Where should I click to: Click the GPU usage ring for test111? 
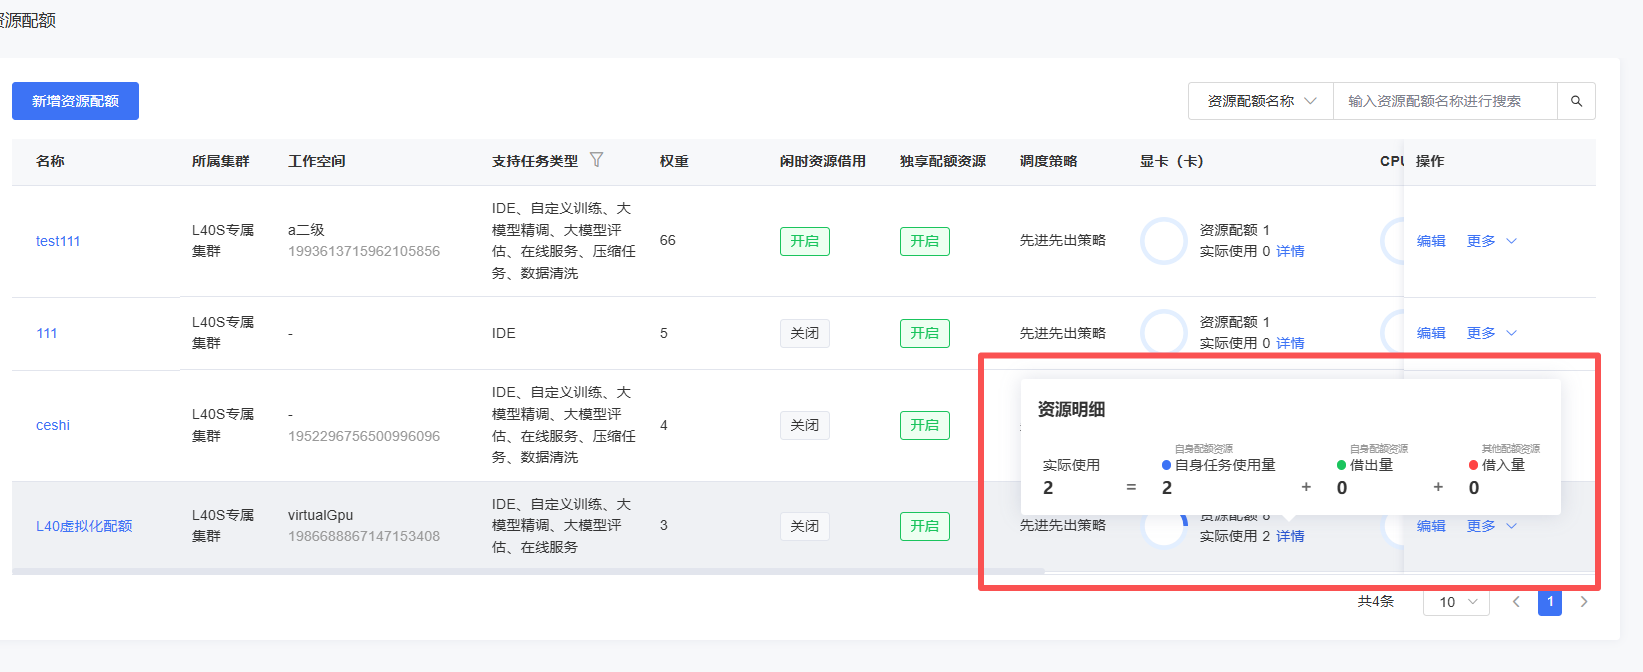[x=1163, y=241]
